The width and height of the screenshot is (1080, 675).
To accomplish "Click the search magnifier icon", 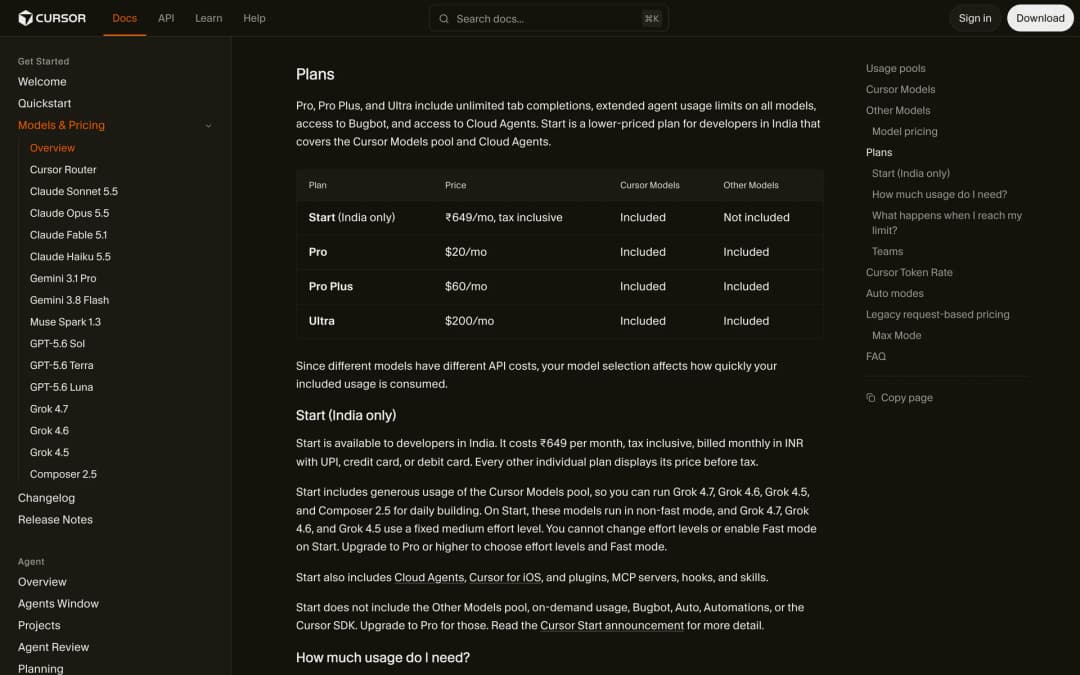I will 444,19.
